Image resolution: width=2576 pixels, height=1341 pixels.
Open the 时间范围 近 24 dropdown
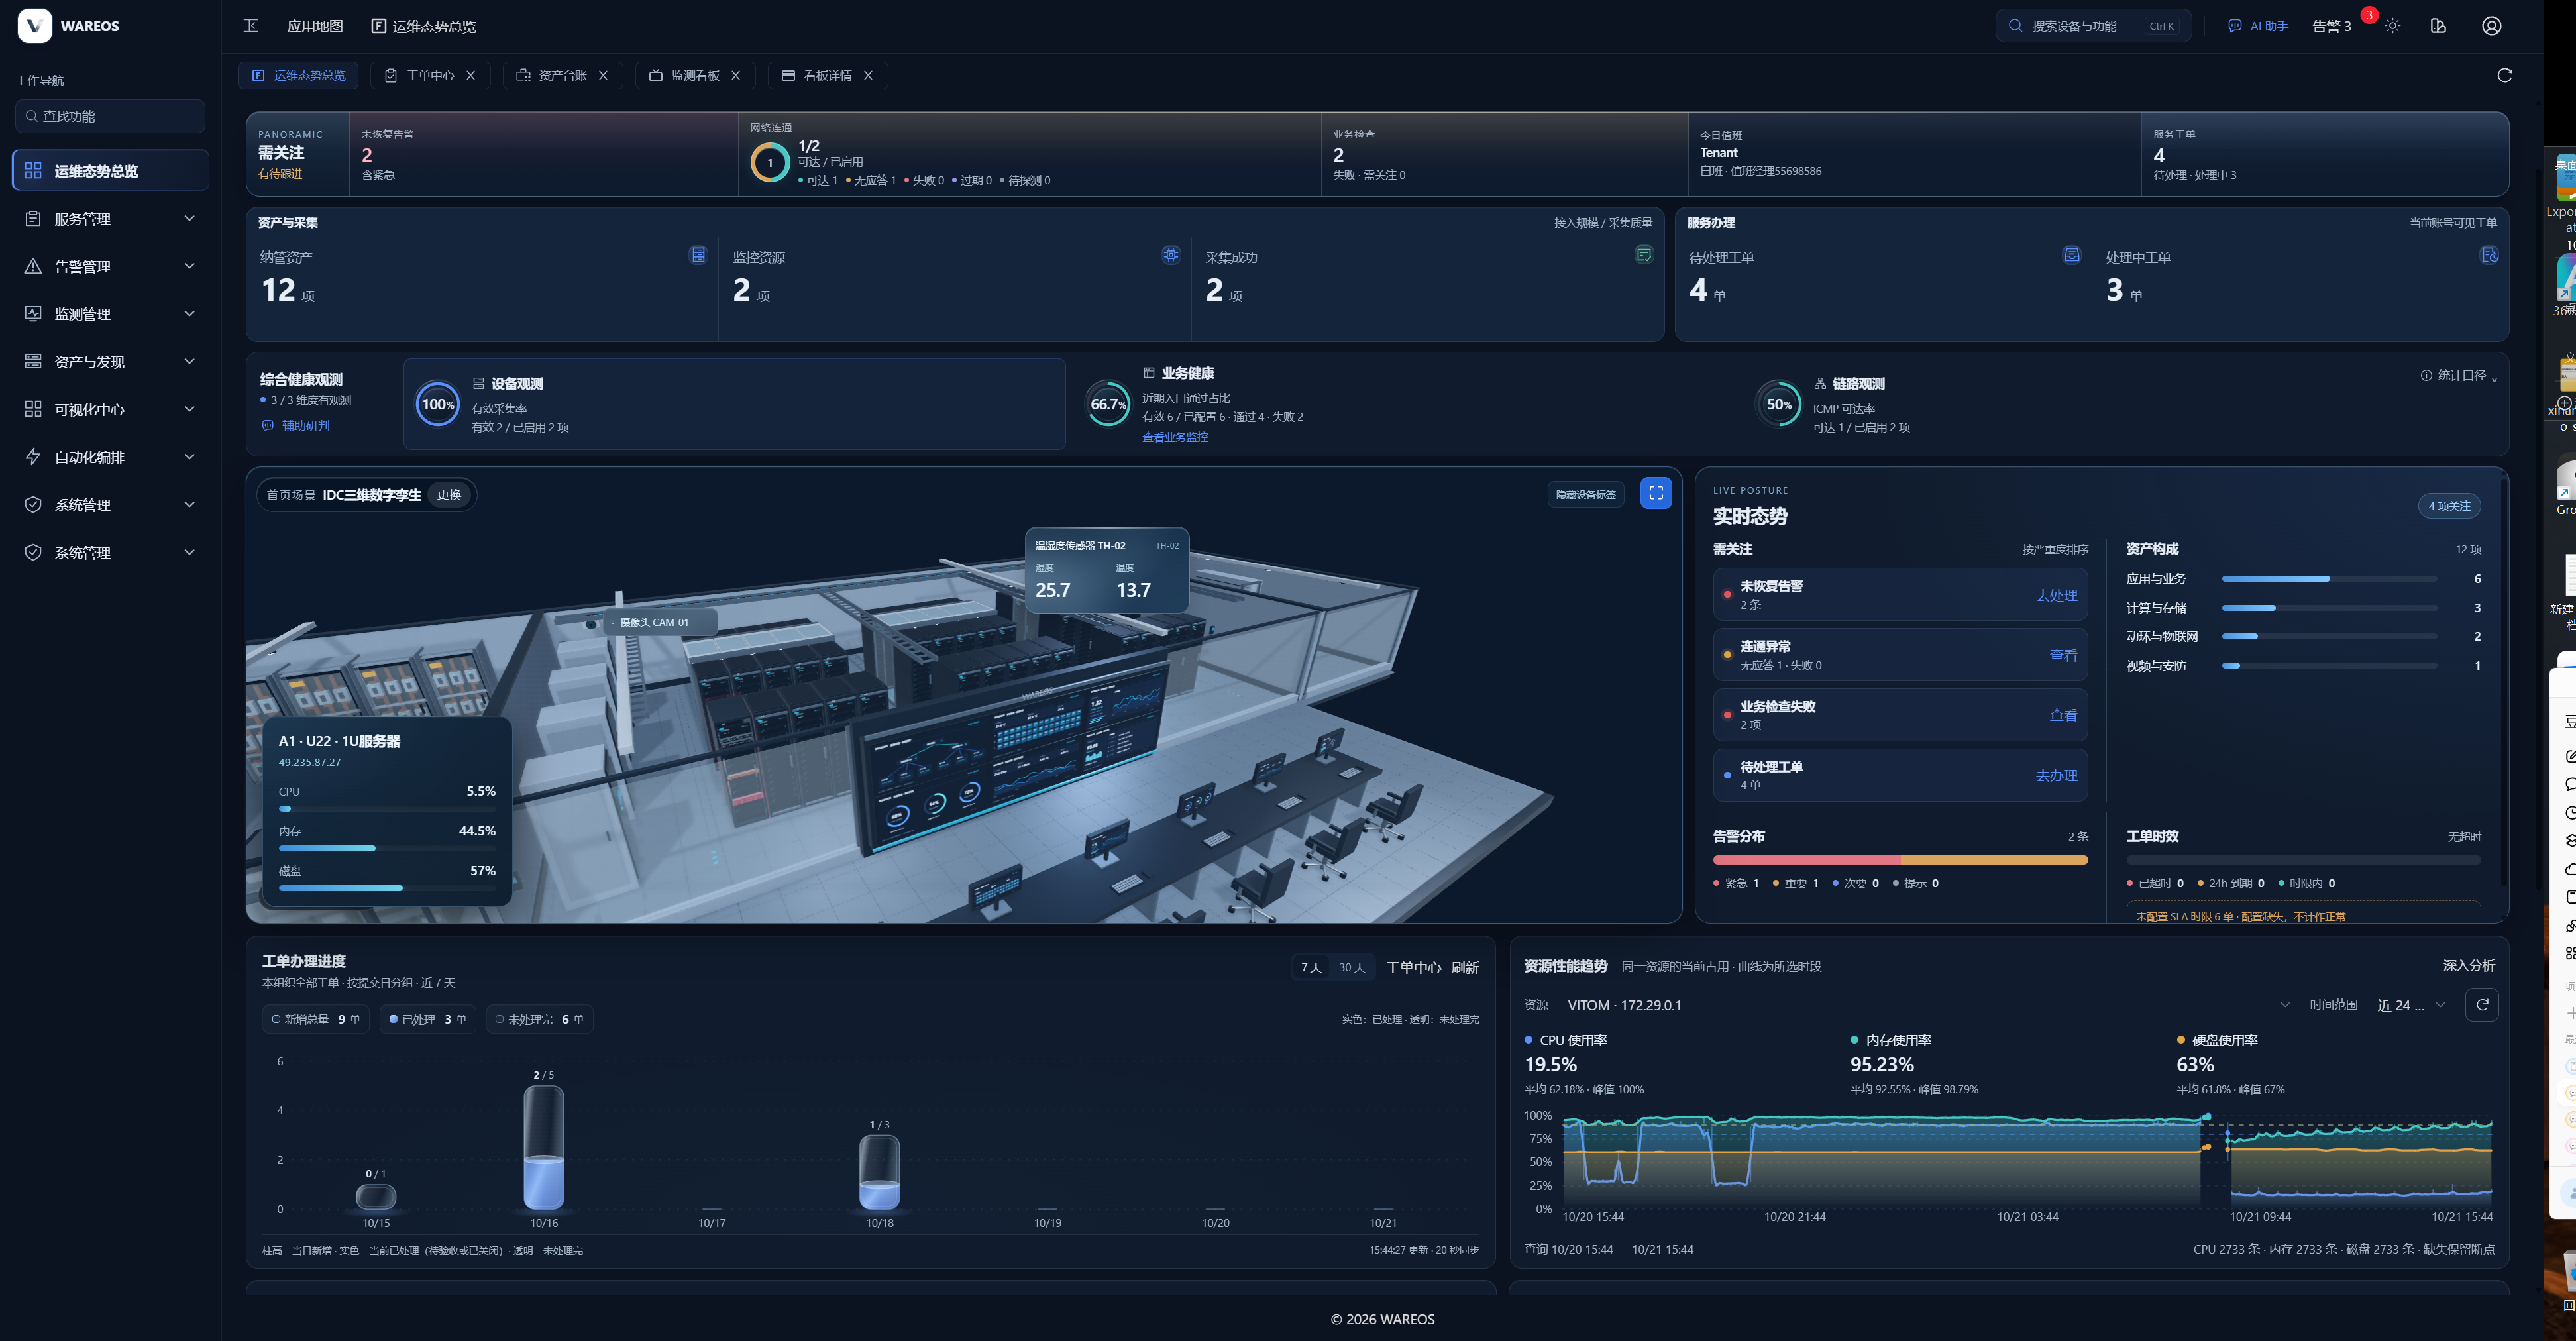point(2410,1005)
